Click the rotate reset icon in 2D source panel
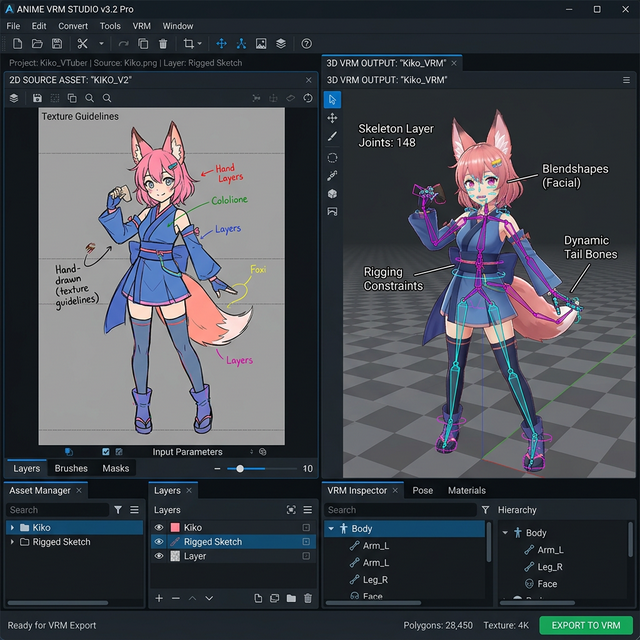This screenshot has width=640, height=640. pos(308,98)
